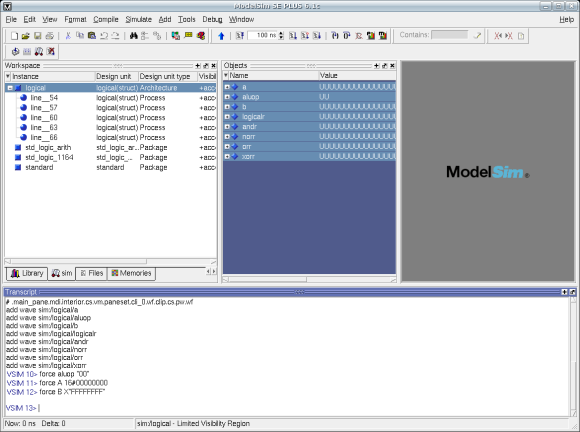Expand signal aluop in Objects pane
The width and height of the screenshot is (580, 432).
(227, 97)
